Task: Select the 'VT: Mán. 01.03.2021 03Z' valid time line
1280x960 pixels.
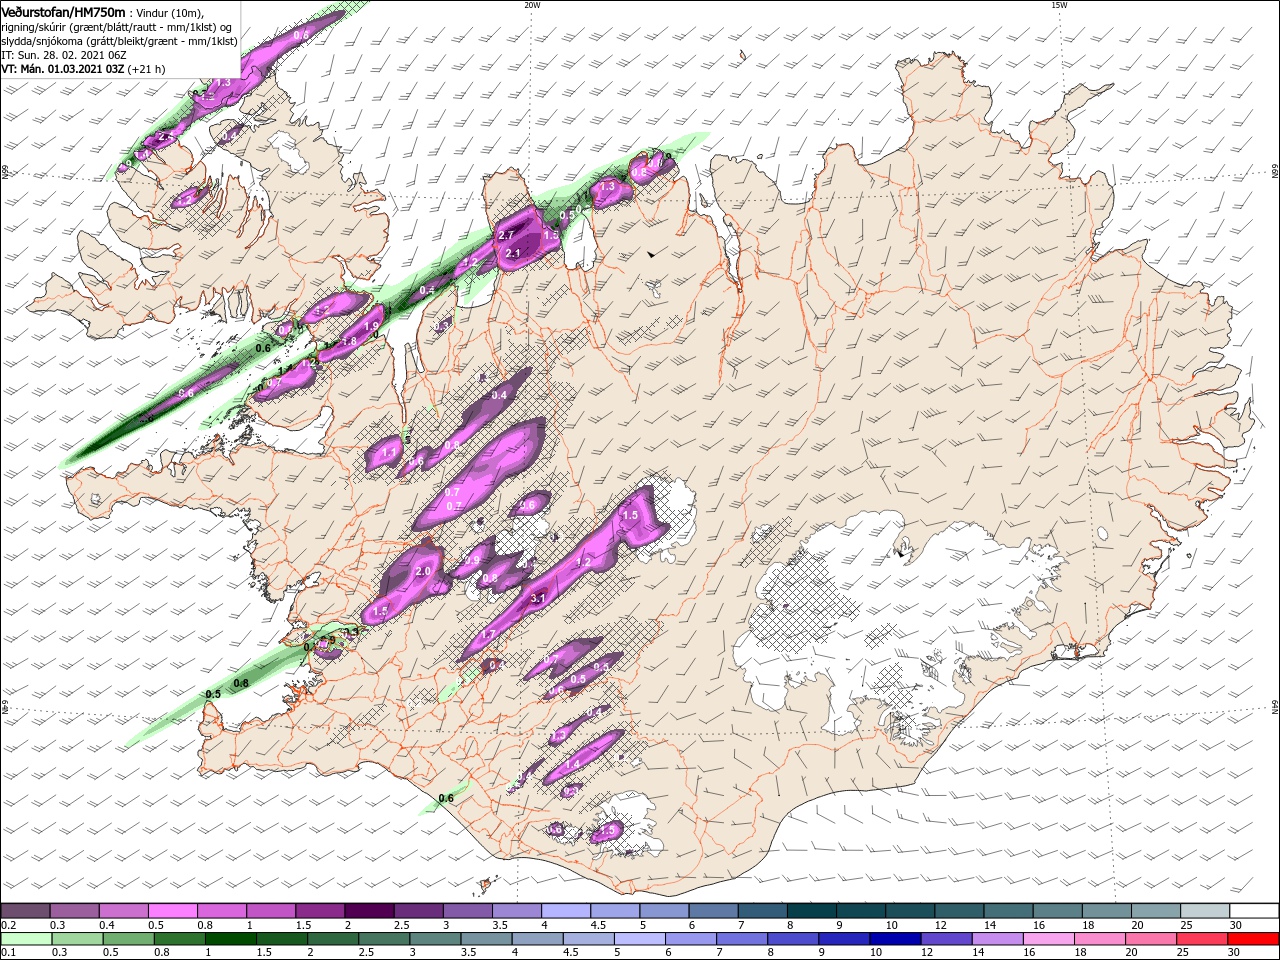Action: [x=62, y=69]
